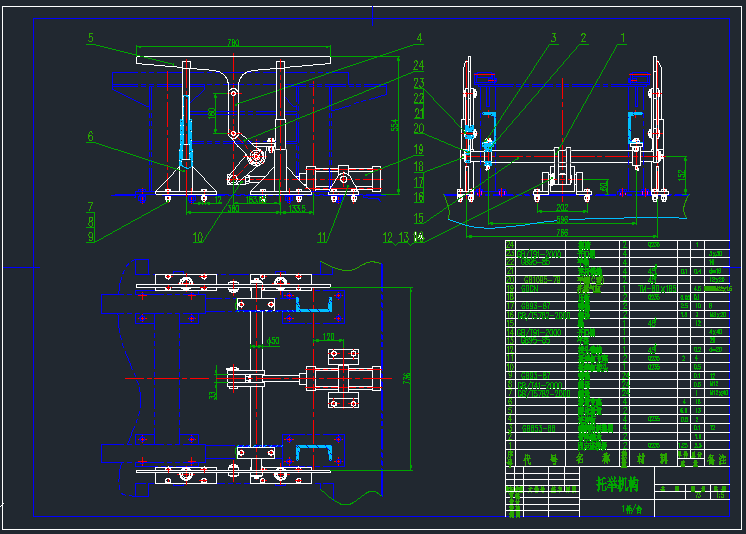Select callout number 4 at the front view's upper right
Viewport: 746px width, 534px height.
click(419, 38)
